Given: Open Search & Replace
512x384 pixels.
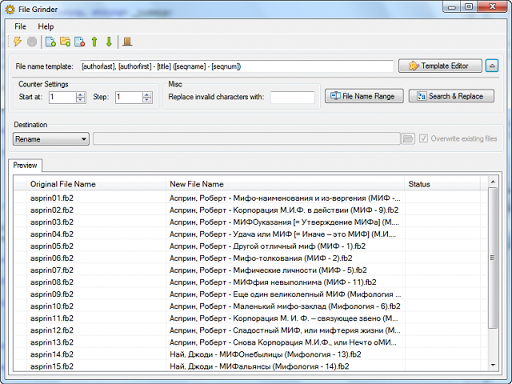Looking at the screenshot, I should [x=451, y=96].
